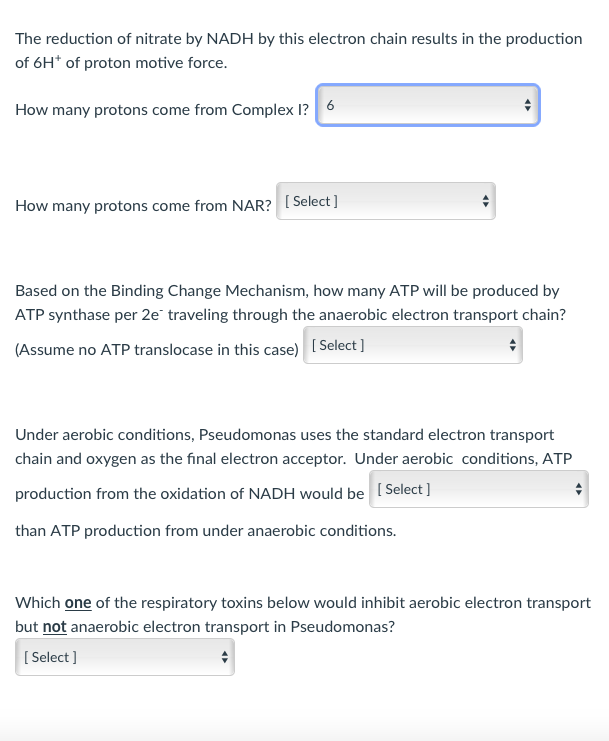The width and height of the screenshot is (609, 741).
Task: Click the "(Assume no ATP translocase in this case)" note
Action: click(x=157, y=350)
